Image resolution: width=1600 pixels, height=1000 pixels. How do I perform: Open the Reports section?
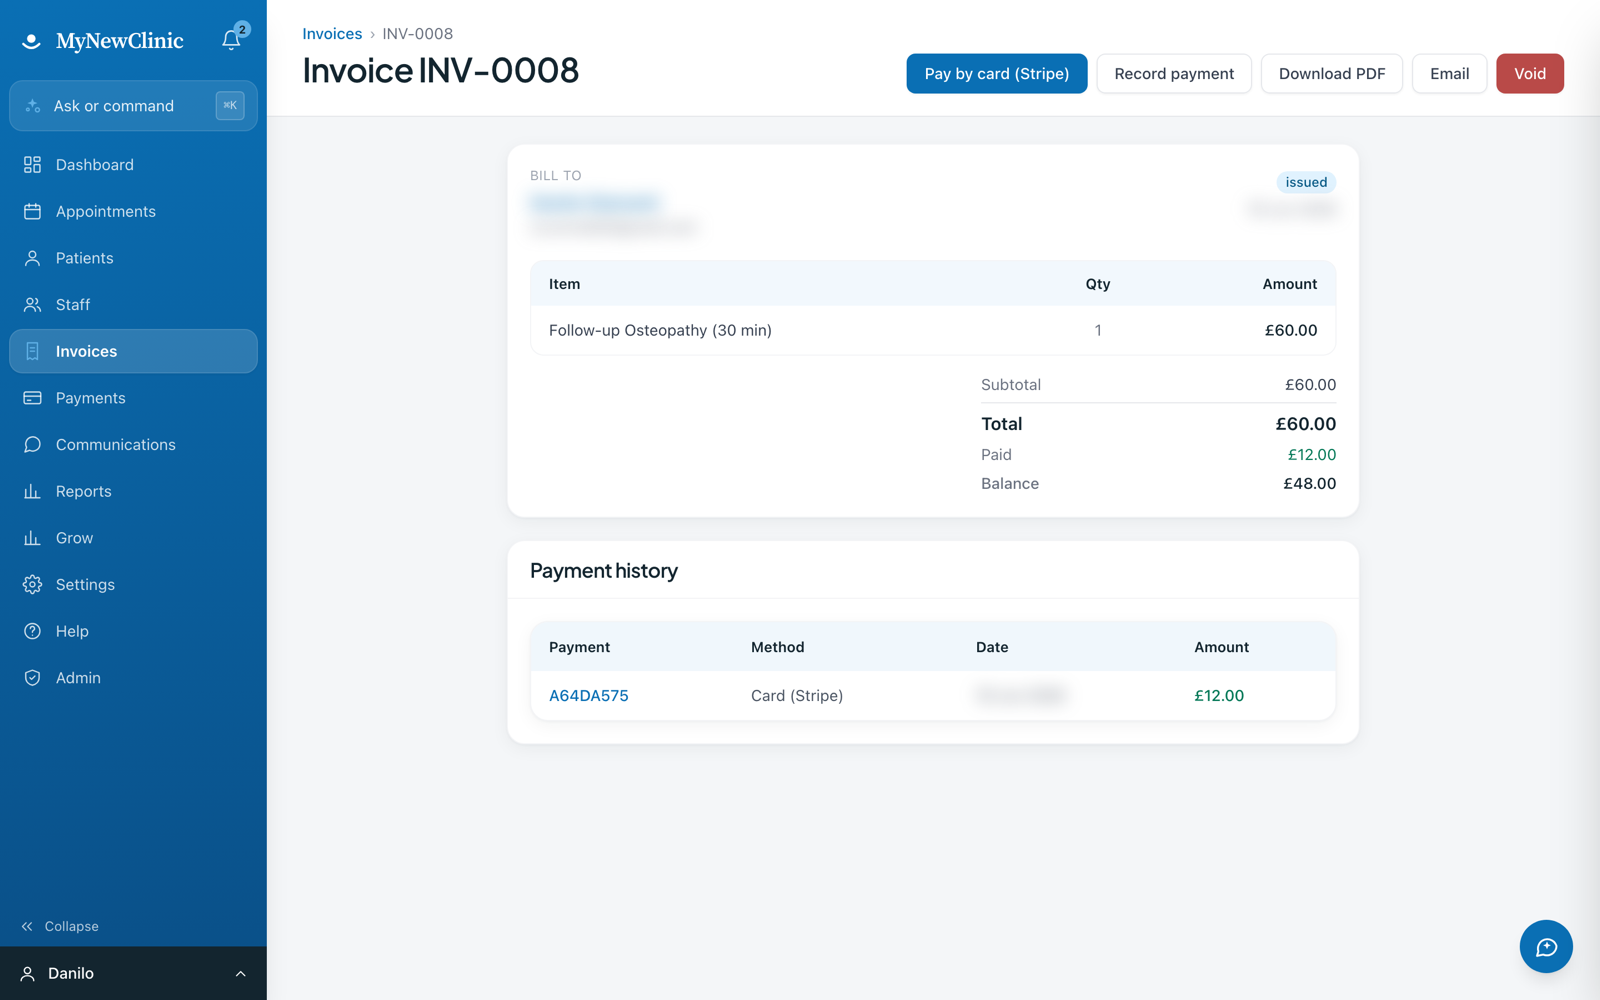pyautogui.click(x=133, y=491)
